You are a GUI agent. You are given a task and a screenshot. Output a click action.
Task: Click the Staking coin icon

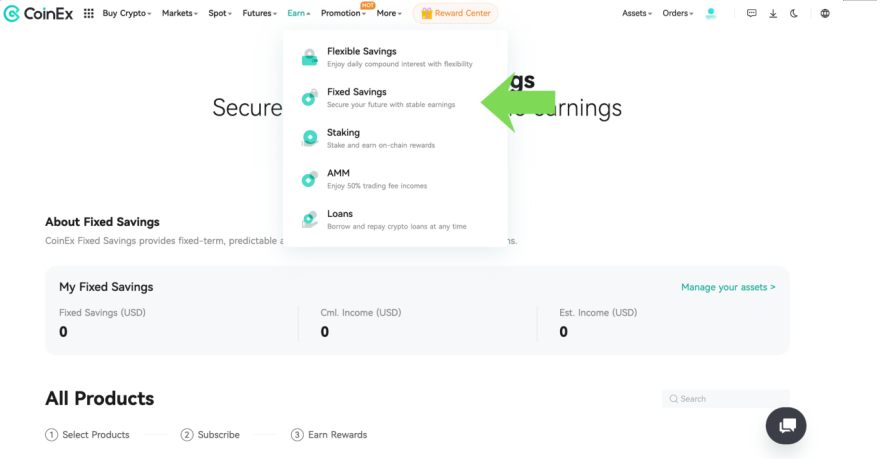tap(310, 138)
